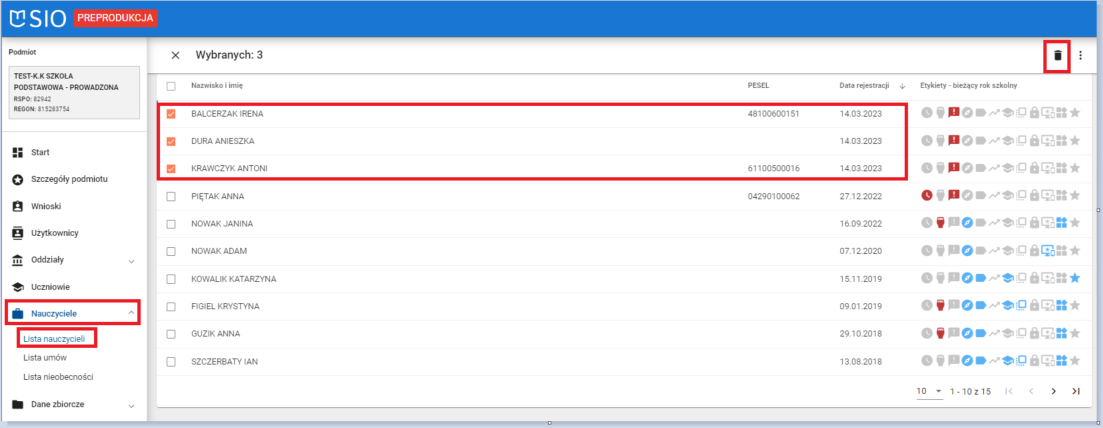
Task: Click sort arrow beside Data rejestracji
Action: click(x=902, y=86)
